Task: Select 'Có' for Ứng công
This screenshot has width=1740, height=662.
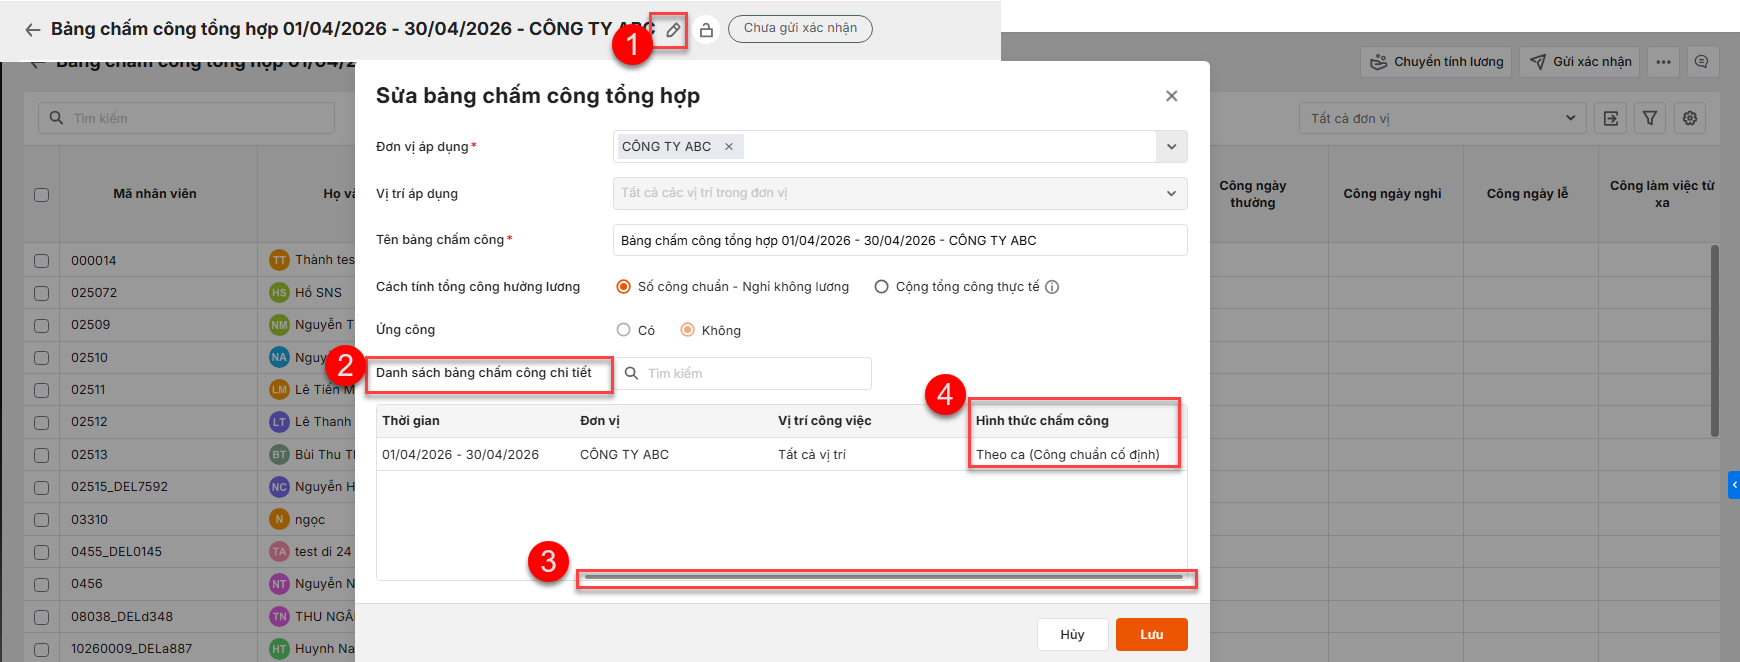Action: [x=624, y=330]
